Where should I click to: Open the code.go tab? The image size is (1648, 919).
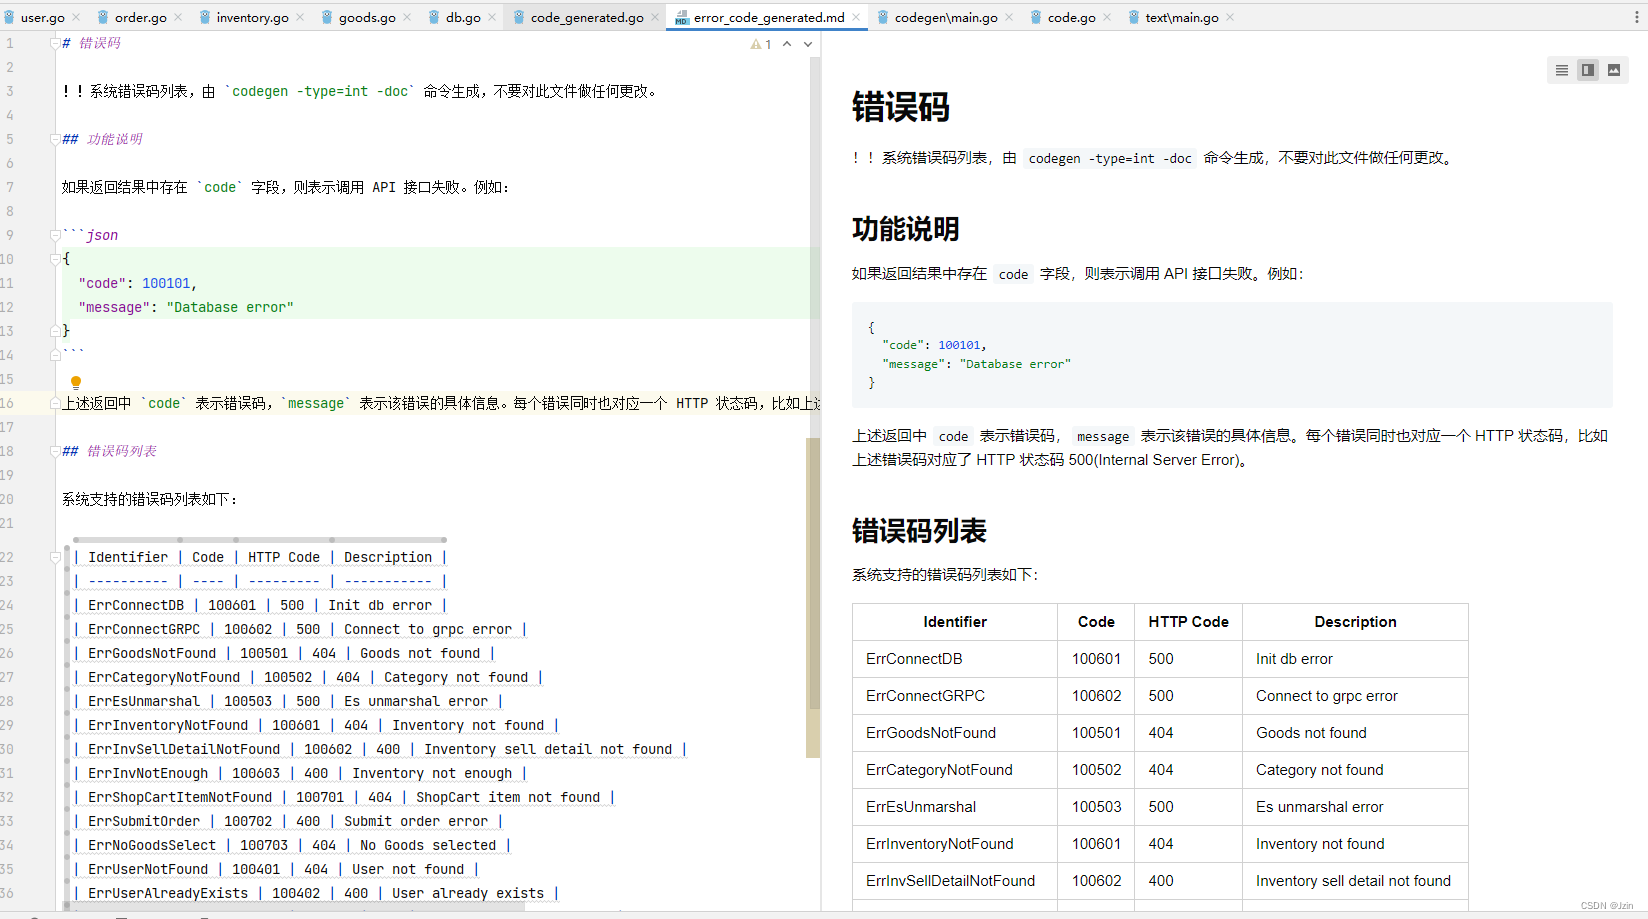click(1072, 17)
